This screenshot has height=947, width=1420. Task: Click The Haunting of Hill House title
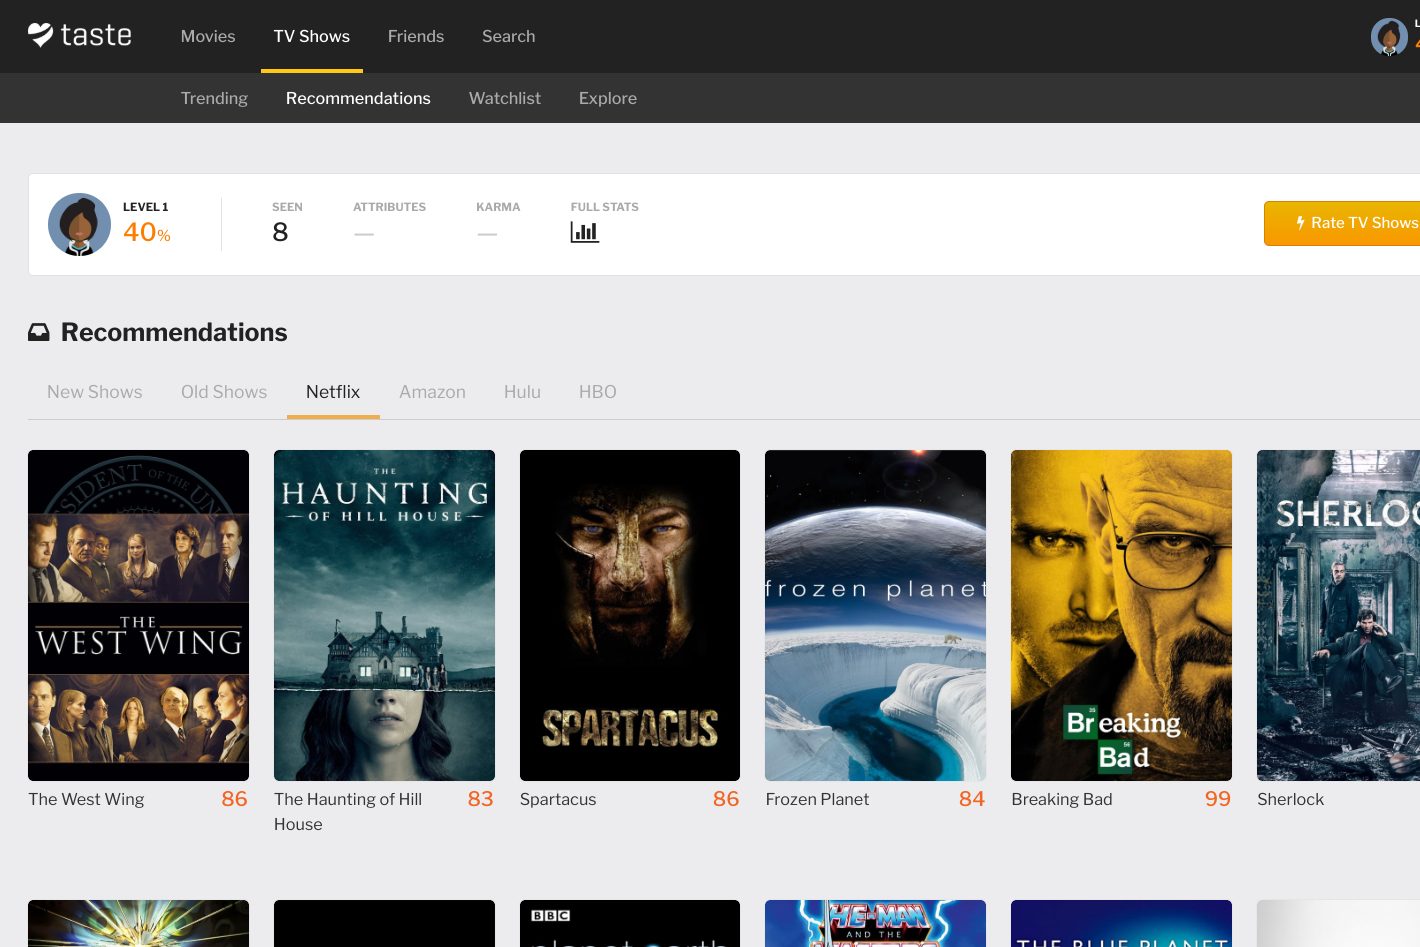348,812
